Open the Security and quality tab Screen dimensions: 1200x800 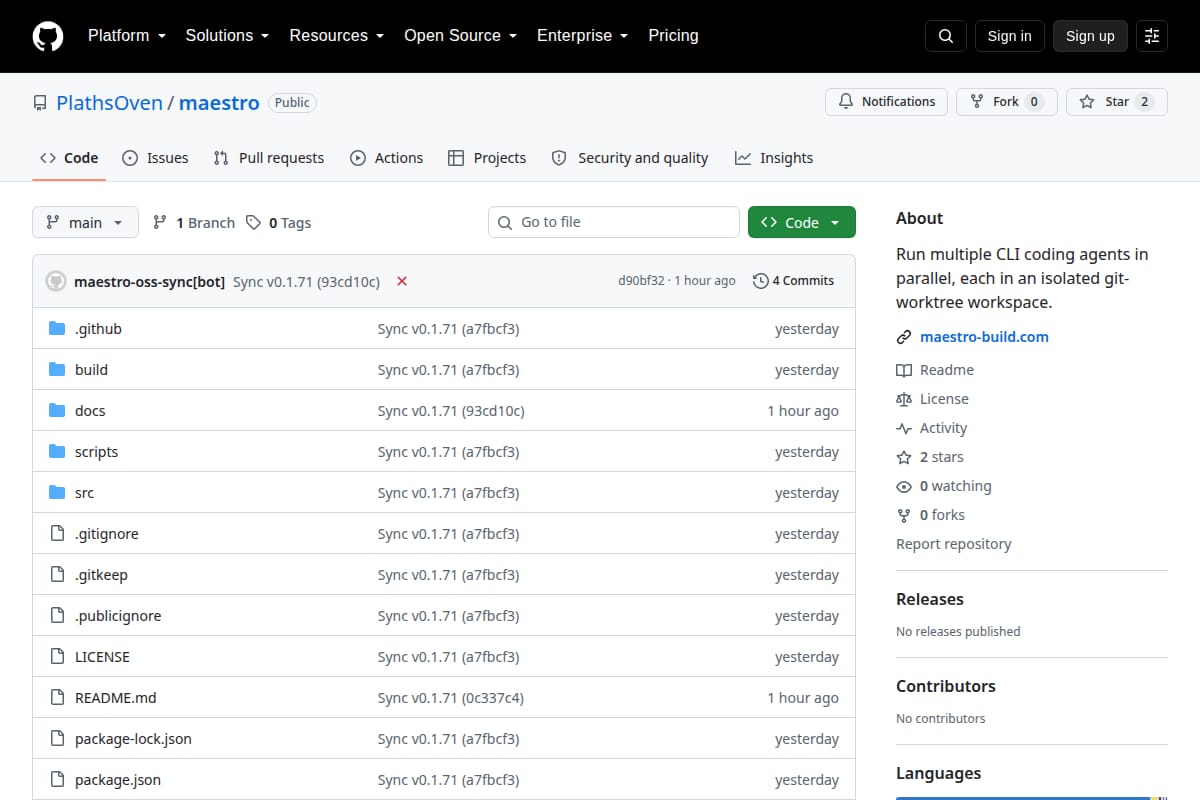[x=630, y=158]
